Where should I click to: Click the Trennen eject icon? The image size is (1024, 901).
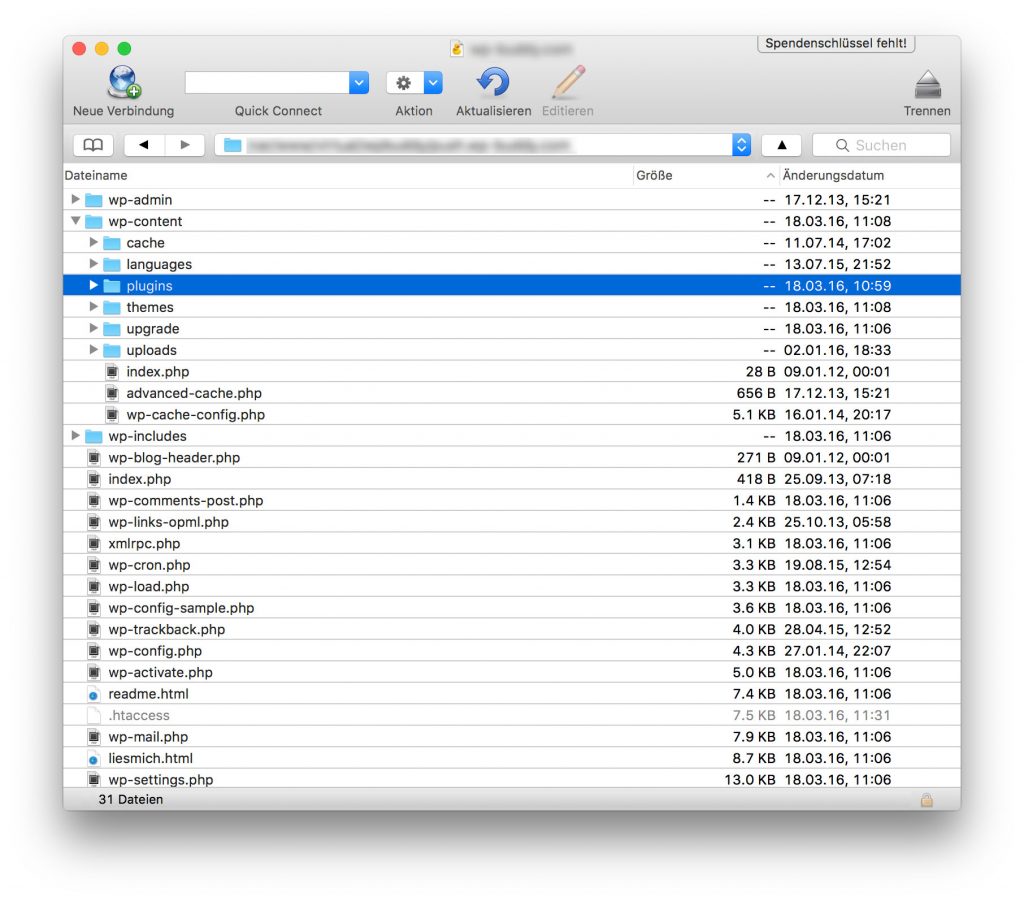(x=927, y=83)
